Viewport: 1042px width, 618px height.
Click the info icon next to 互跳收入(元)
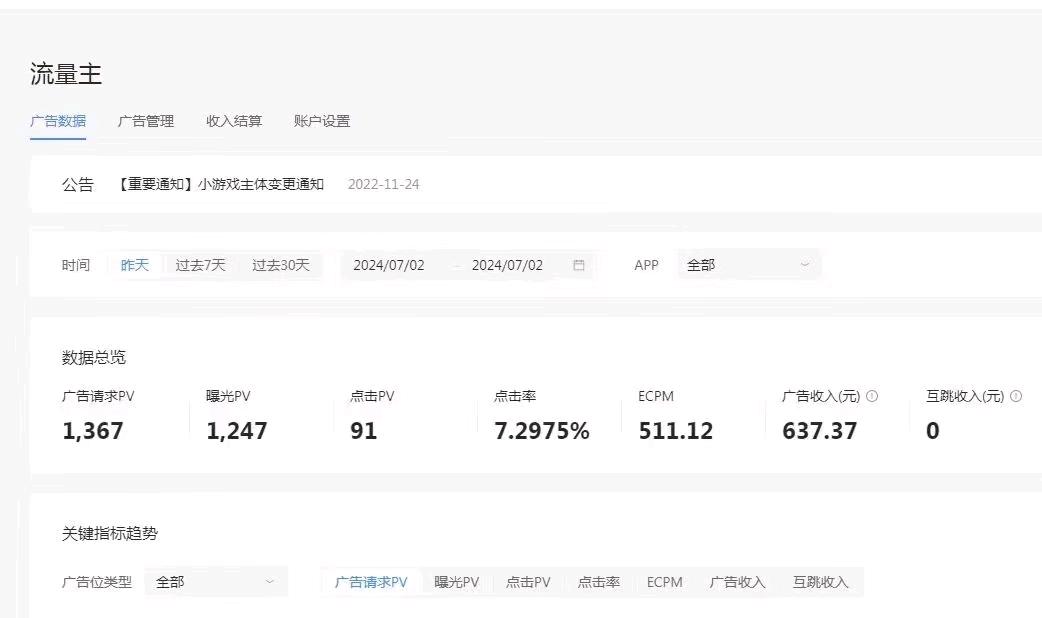(x=1015, y=396)
